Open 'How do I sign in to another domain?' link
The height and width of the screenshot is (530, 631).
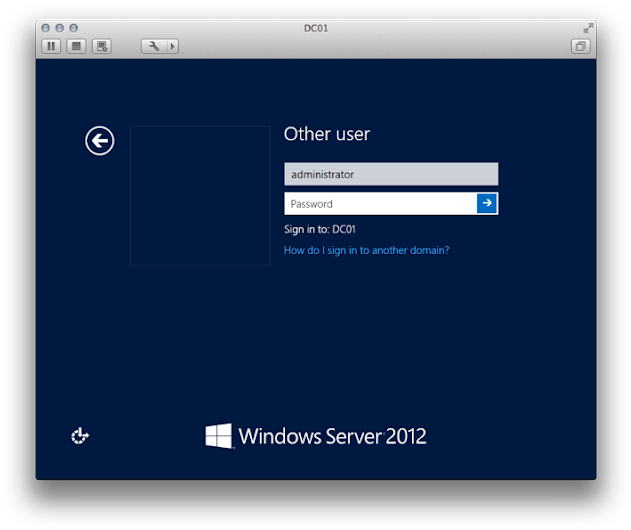tap(366, 250)
